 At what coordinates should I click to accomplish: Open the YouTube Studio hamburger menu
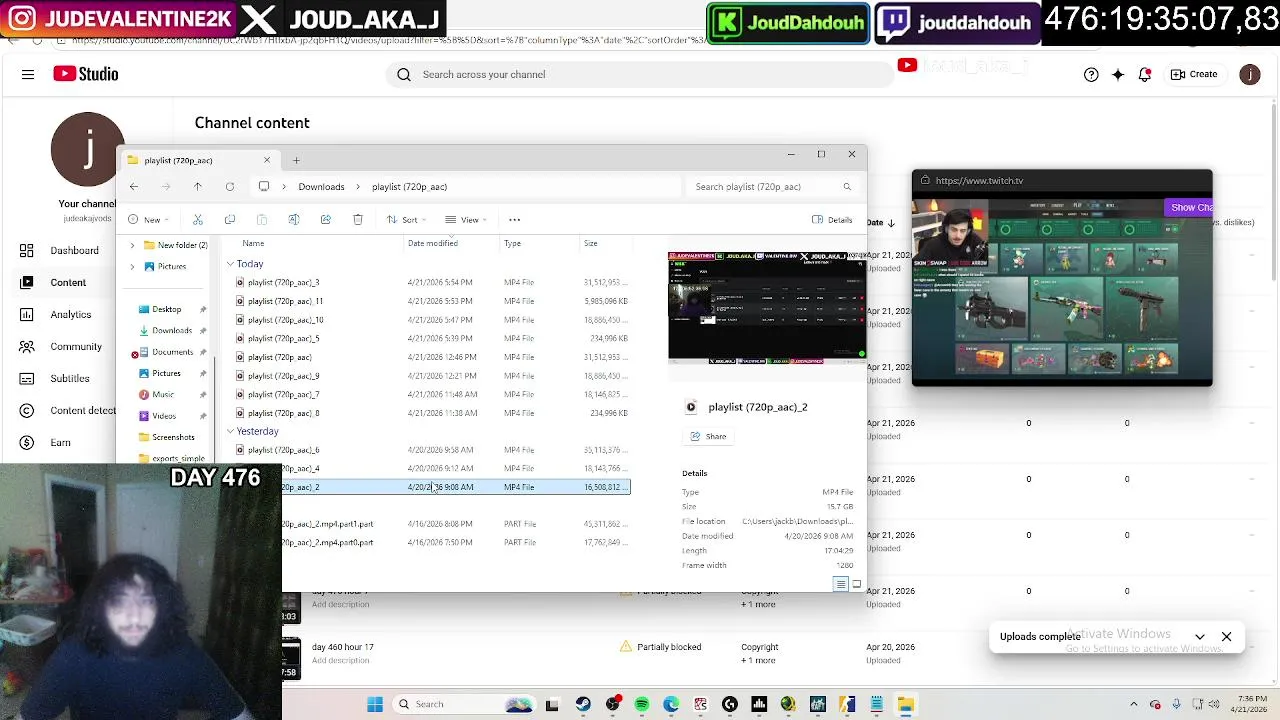click(28, 74)
